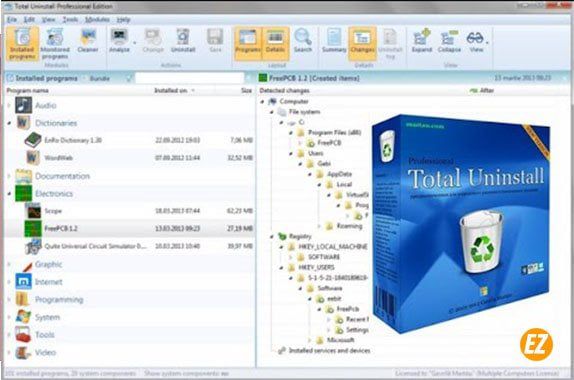
Task: Click the Show system components status text
Action: [186, 373]
